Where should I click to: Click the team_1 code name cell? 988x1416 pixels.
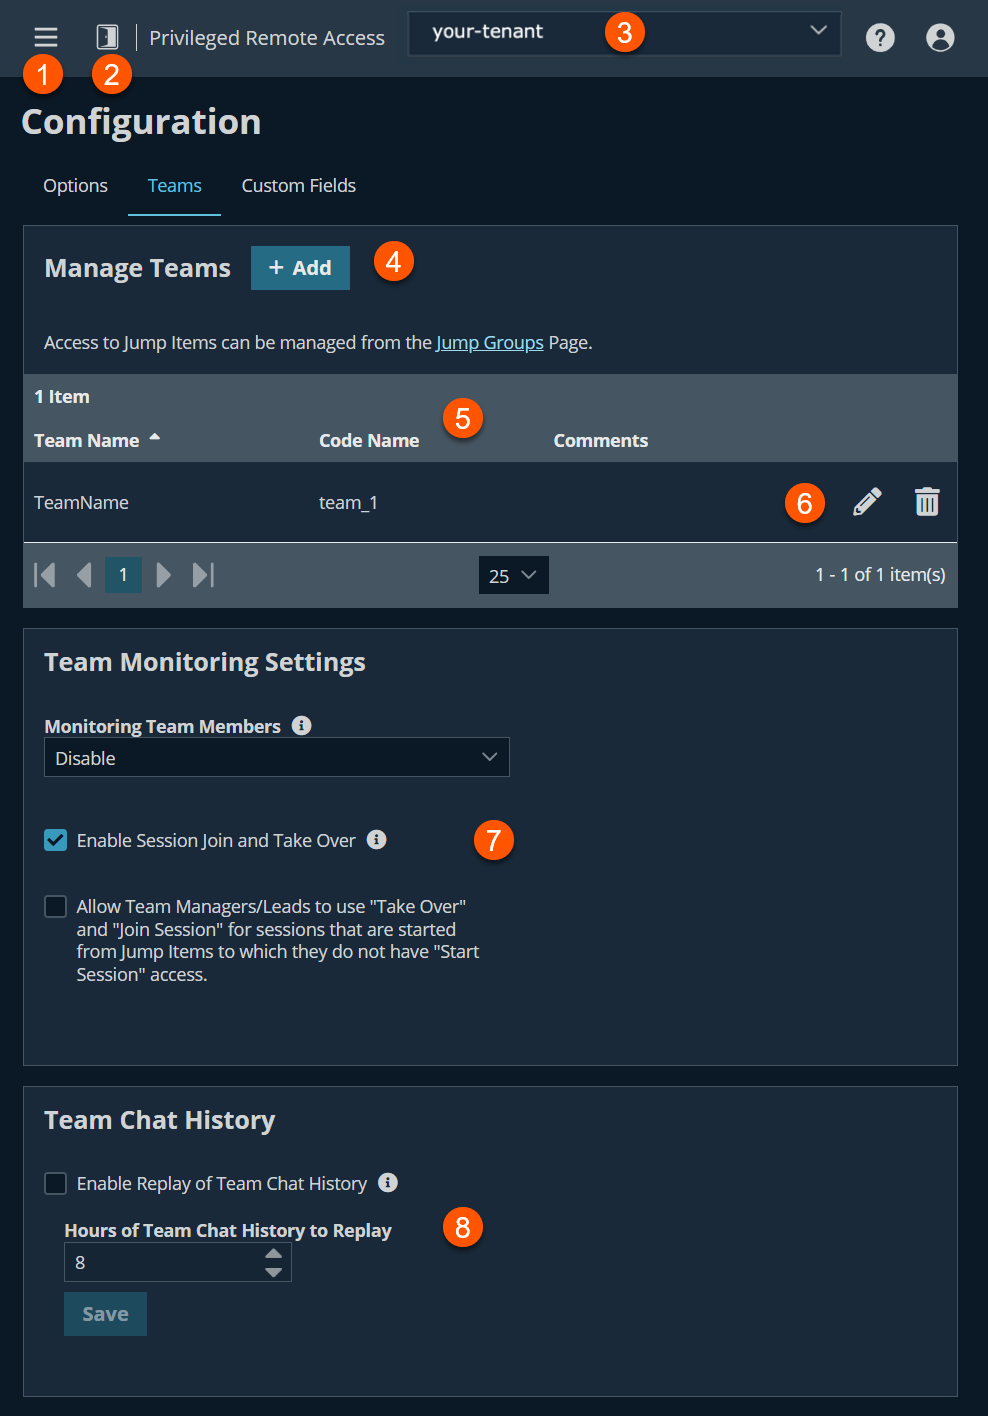[x=348, y=503]
